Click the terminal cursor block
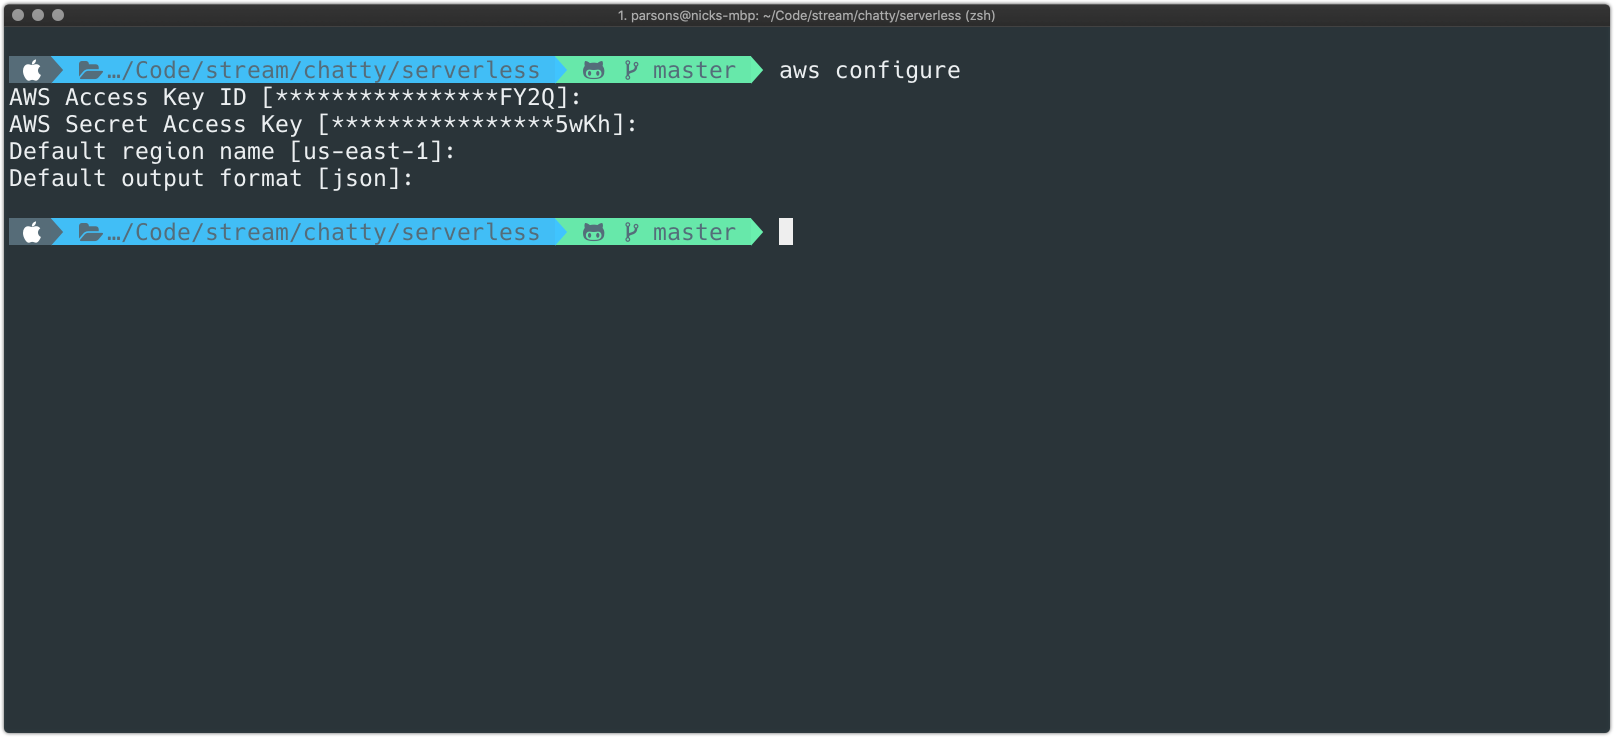This screenshot has height=737, width=1614. (x=786, y=232)
